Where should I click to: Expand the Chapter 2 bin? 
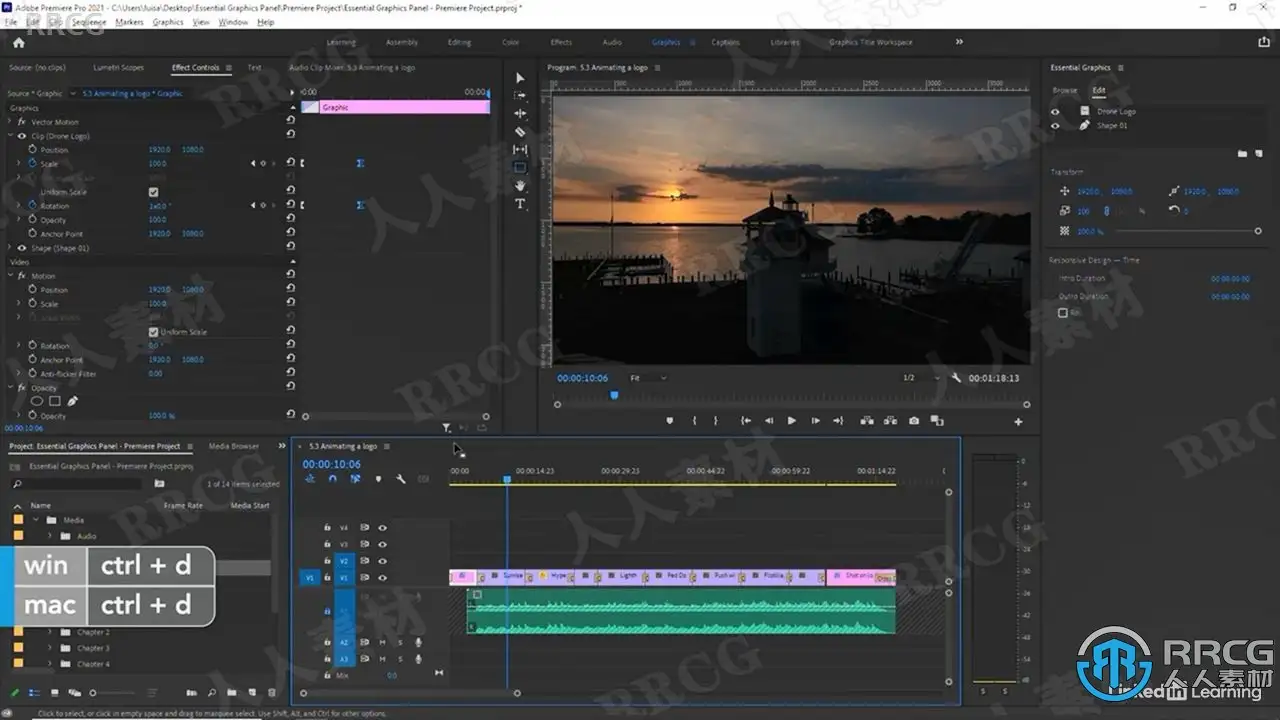pos(50,633)
